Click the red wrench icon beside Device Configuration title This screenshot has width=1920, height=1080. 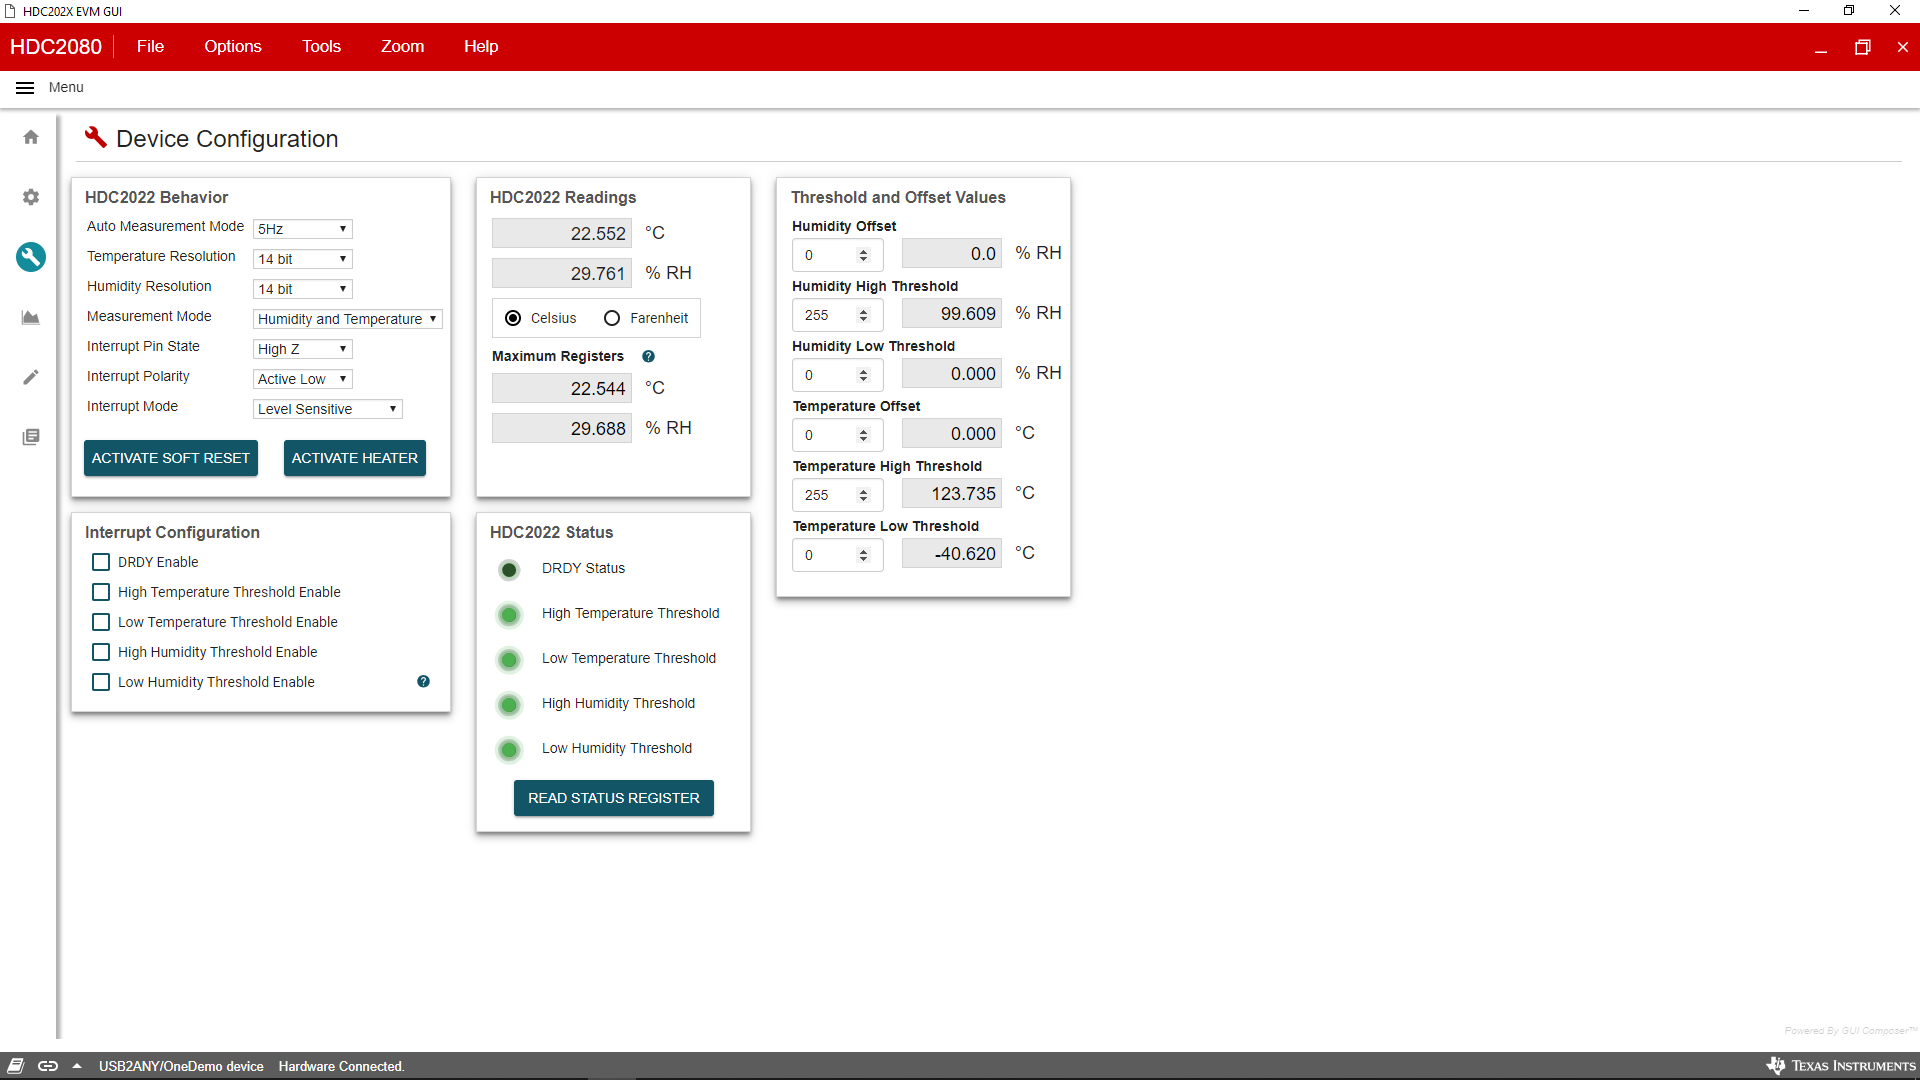(x=96, y=138)
